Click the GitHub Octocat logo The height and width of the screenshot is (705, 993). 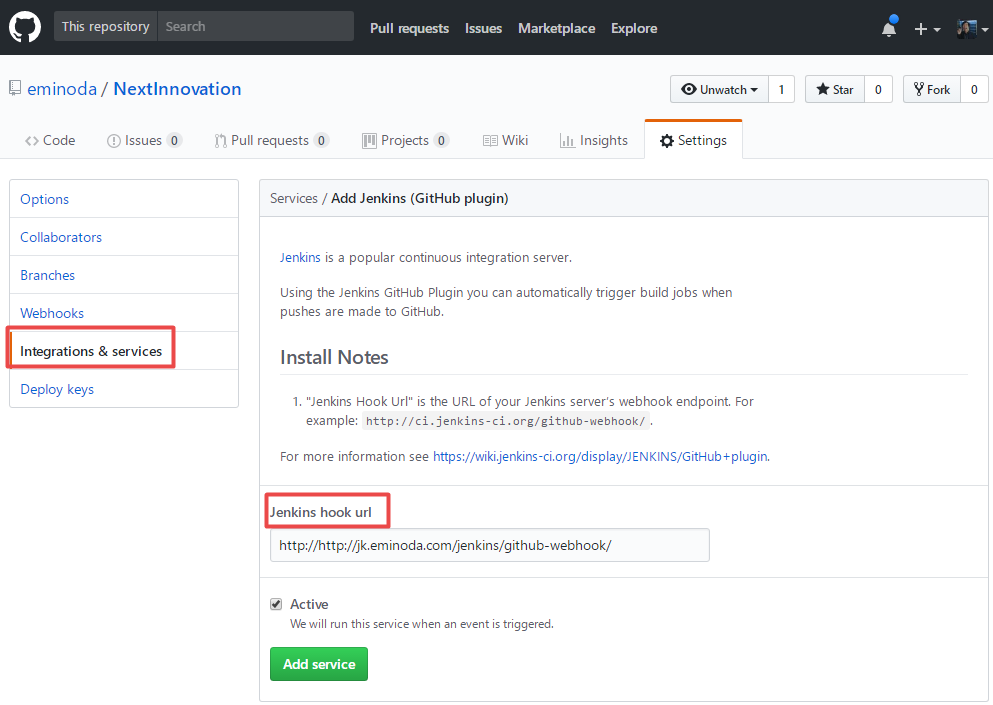(x=25, y=27)
